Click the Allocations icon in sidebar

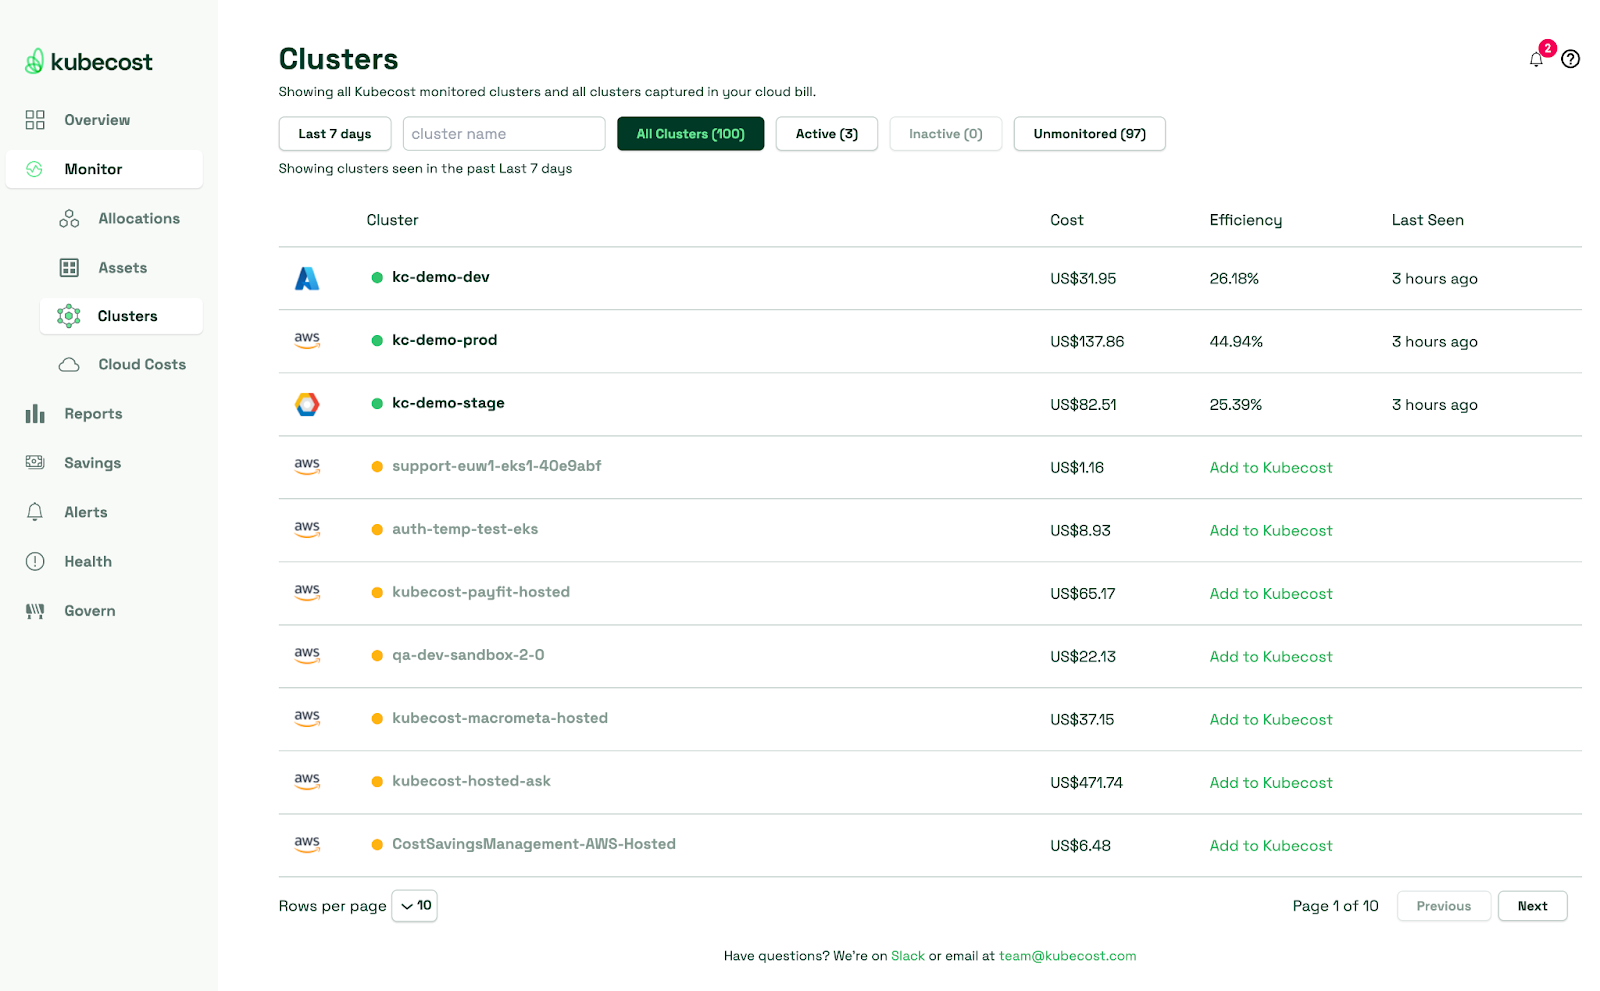tap(69, 218)
